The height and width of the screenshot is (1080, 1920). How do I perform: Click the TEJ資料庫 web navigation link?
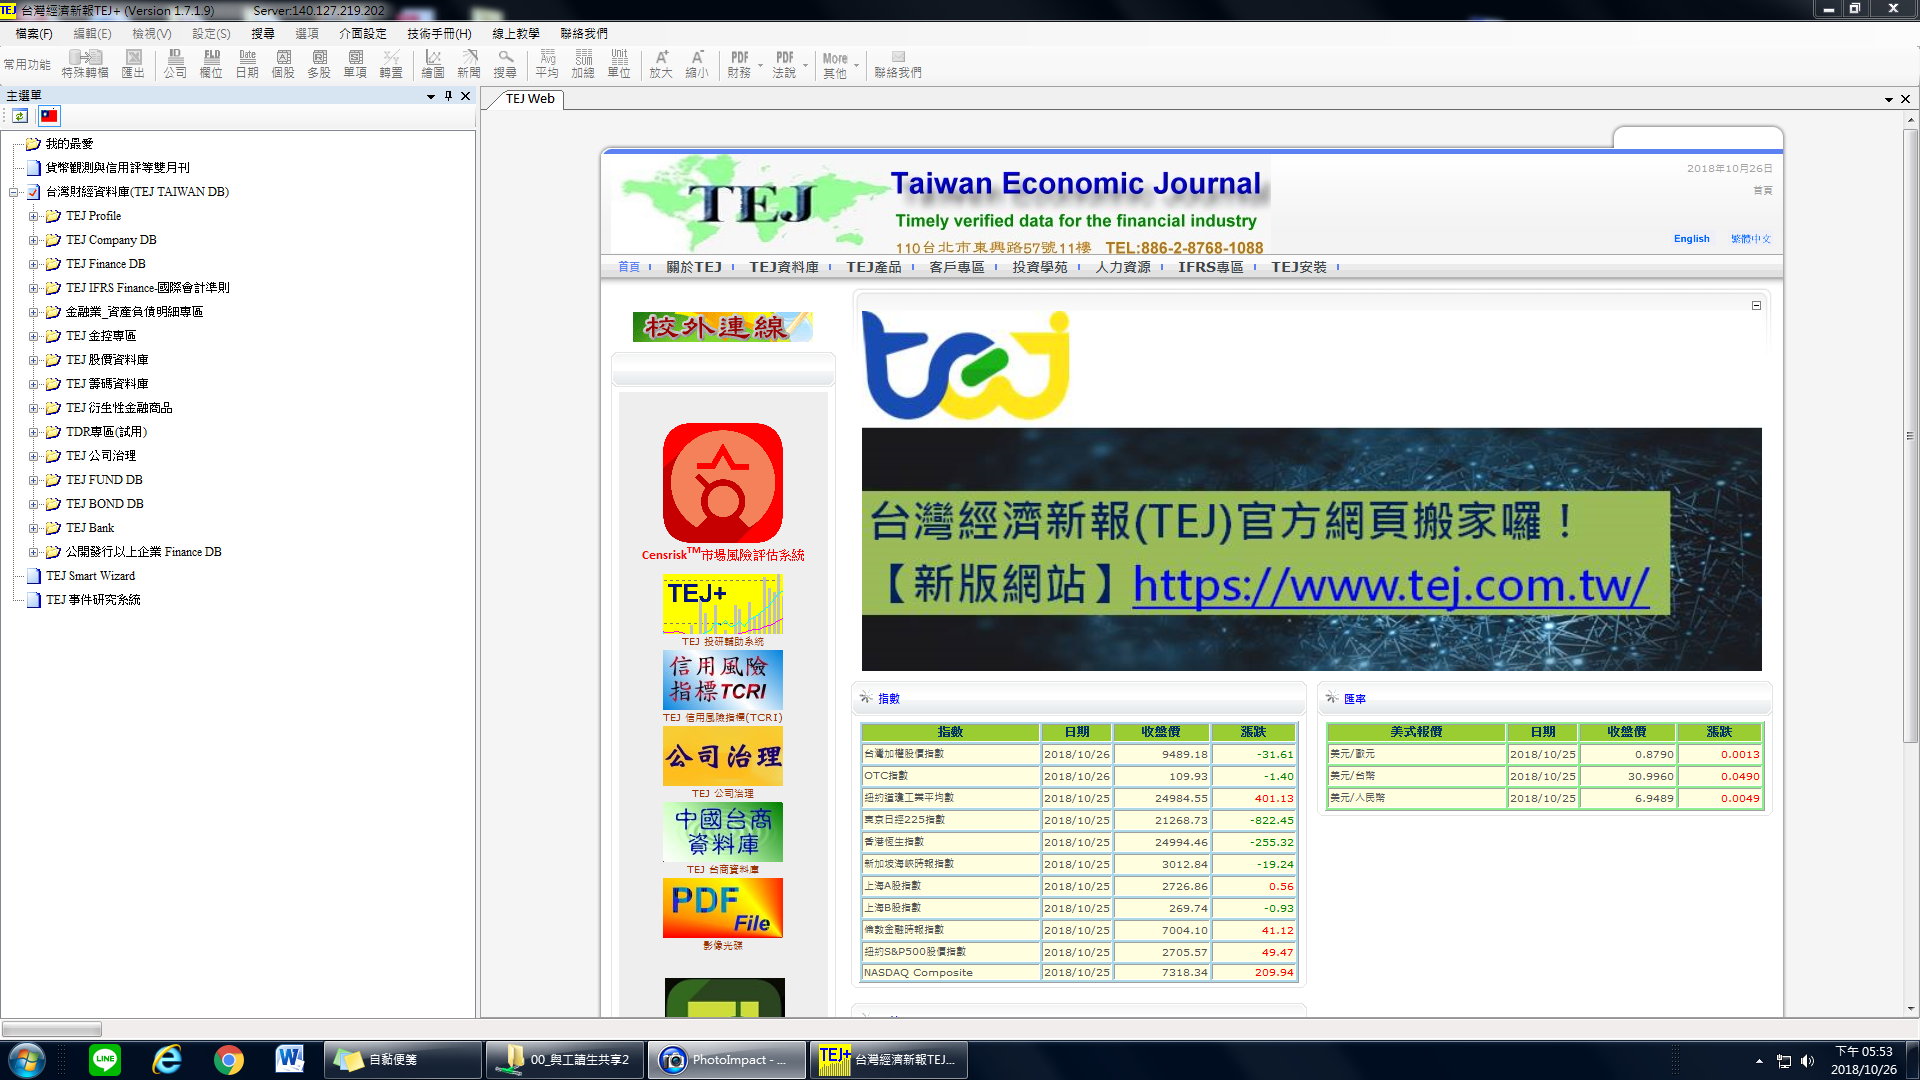pyautogui.click(x=784, y=267)
